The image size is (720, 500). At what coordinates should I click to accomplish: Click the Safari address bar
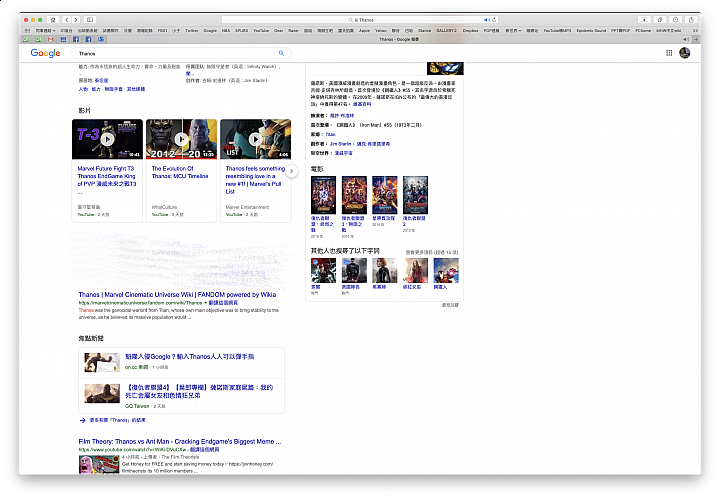coord(360,20)
